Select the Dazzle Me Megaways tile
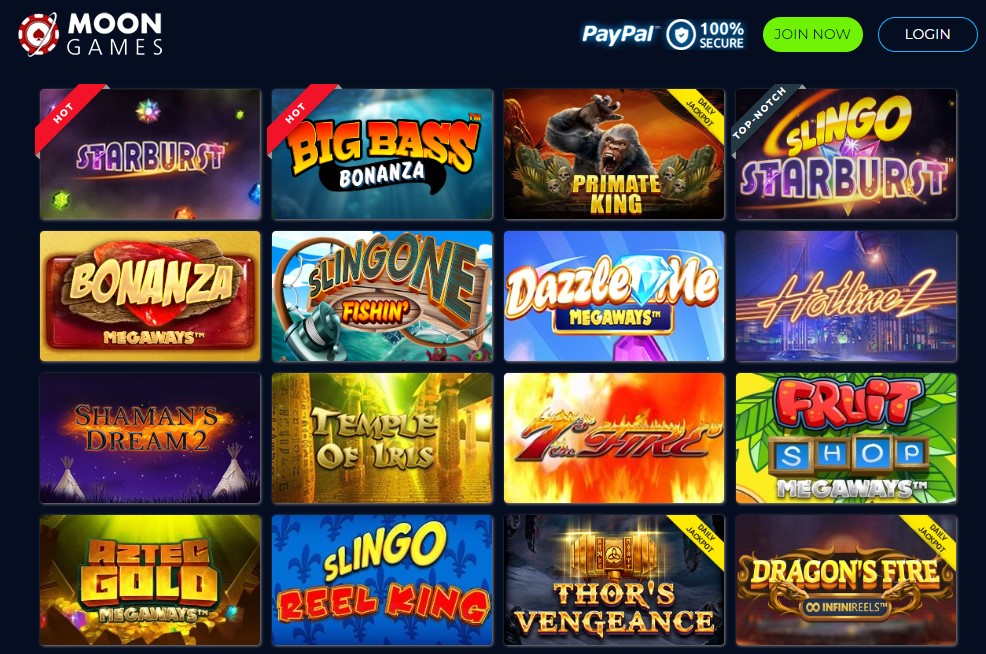The image size is (986, 654). click(x=614, y=296)
